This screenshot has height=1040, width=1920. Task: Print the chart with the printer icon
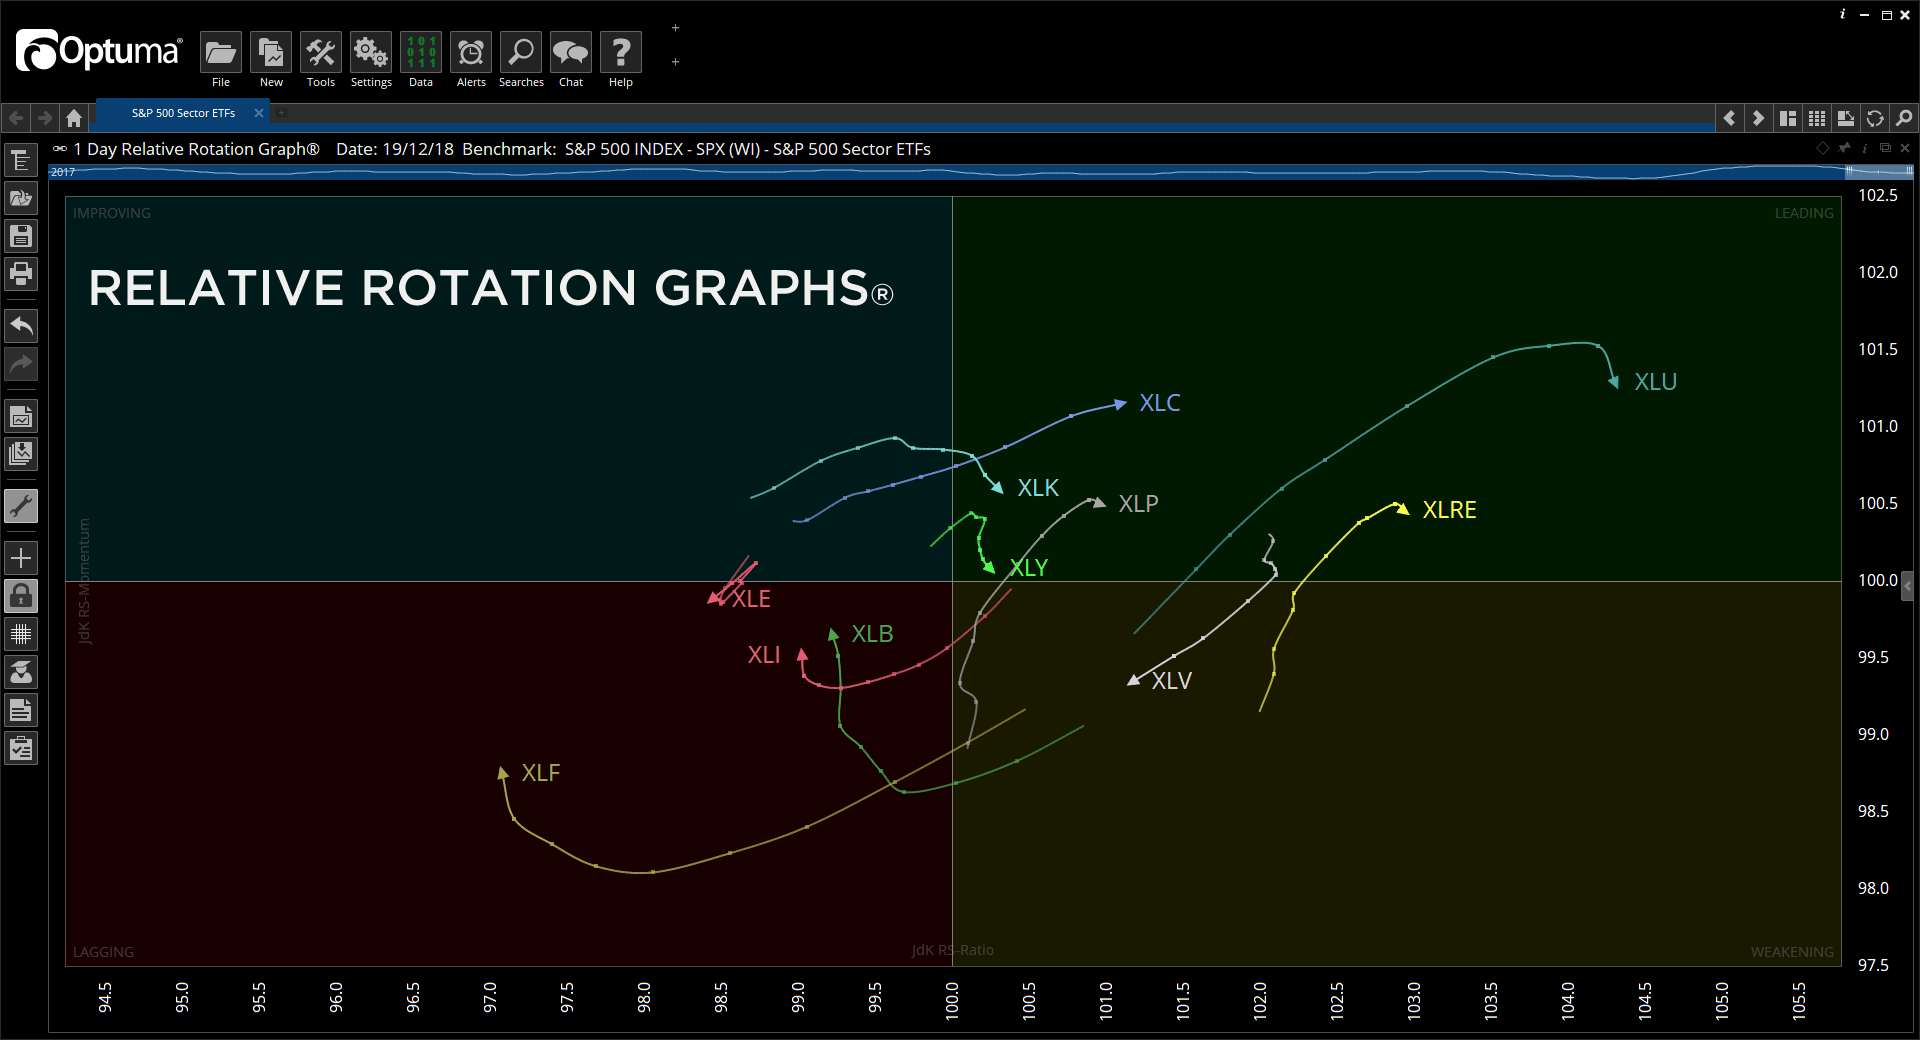pos(21,273)
